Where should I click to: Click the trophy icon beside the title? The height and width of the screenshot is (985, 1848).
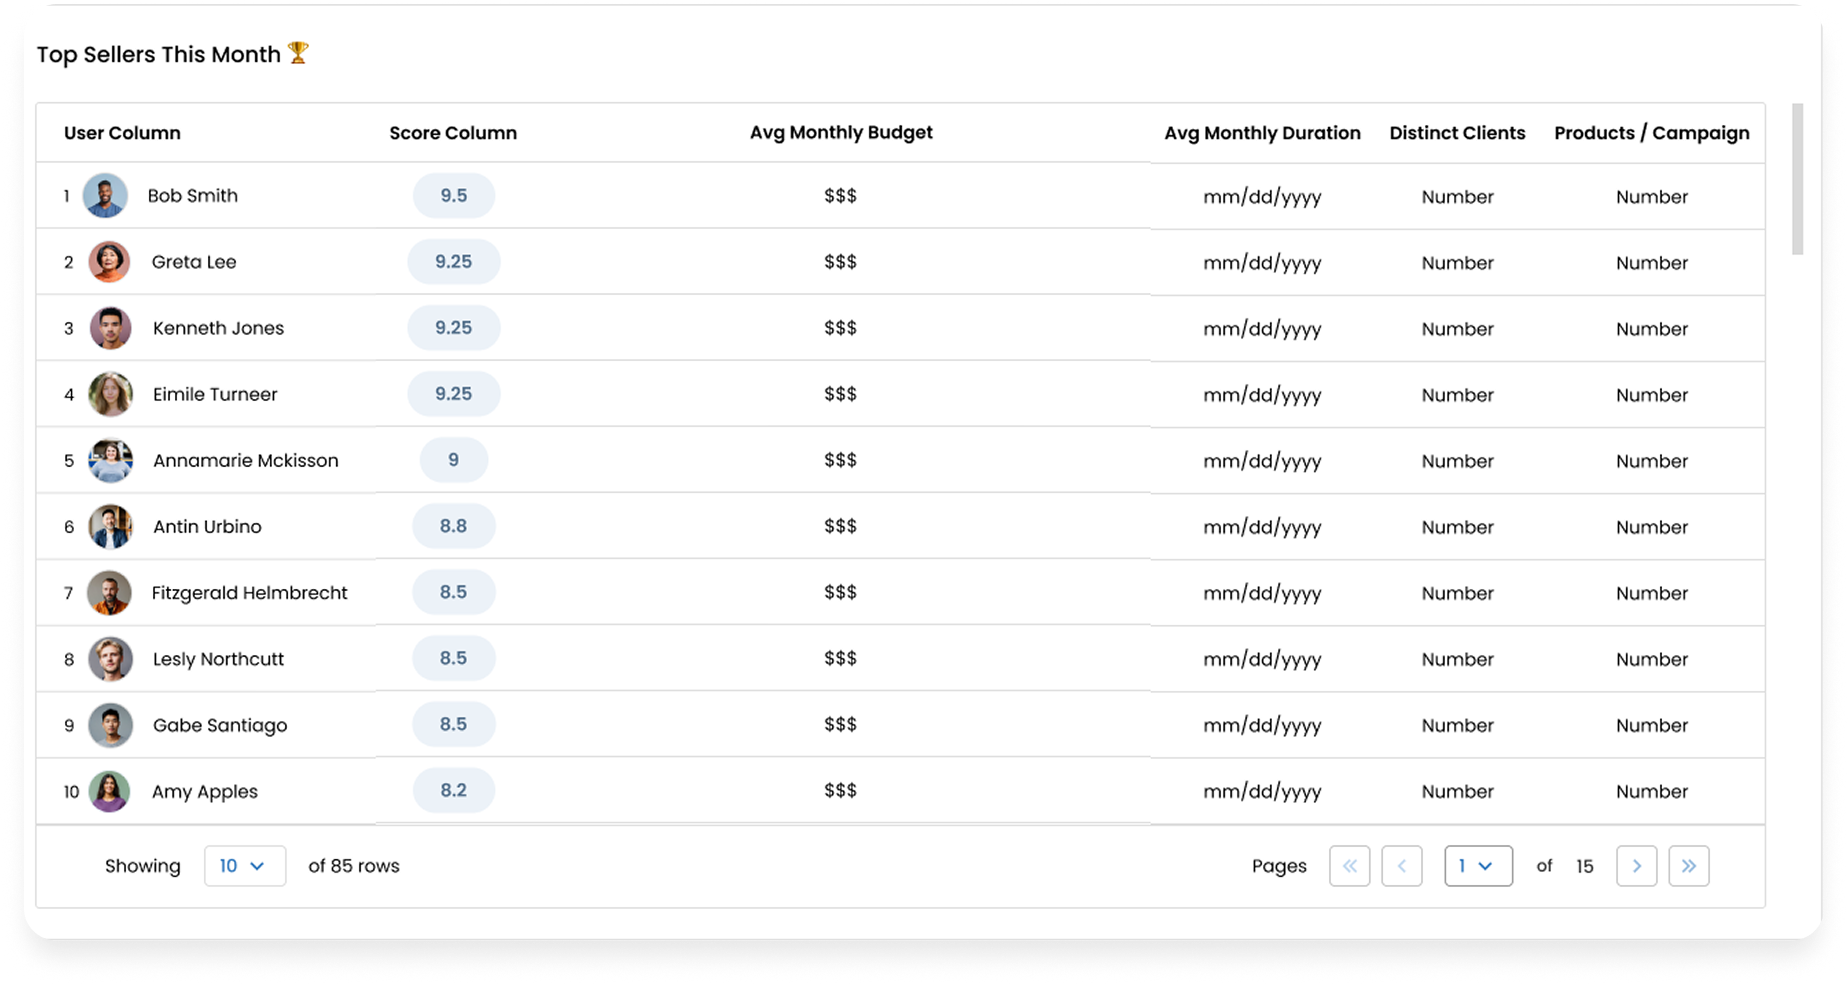point(298,53)
